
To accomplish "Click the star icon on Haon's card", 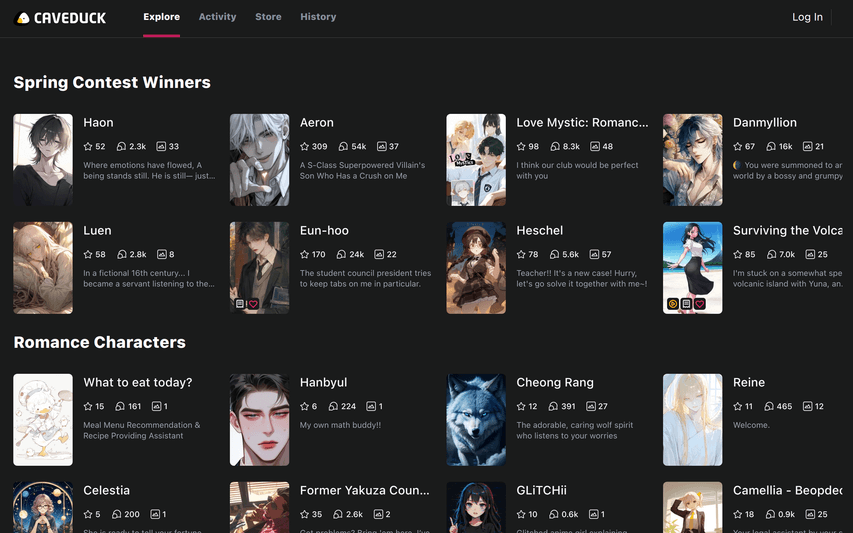I will pyautogui.click(x=88, y=147).
